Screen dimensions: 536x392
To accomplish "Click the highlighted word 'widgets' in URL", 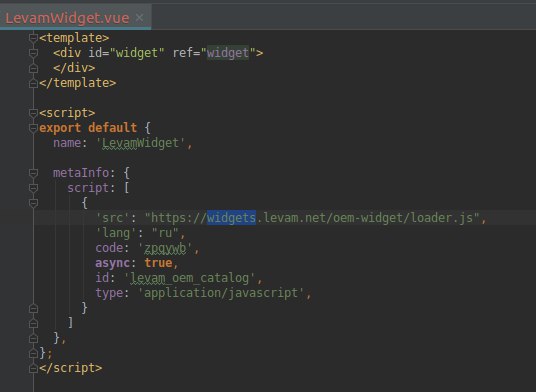I will pos(231,218).
